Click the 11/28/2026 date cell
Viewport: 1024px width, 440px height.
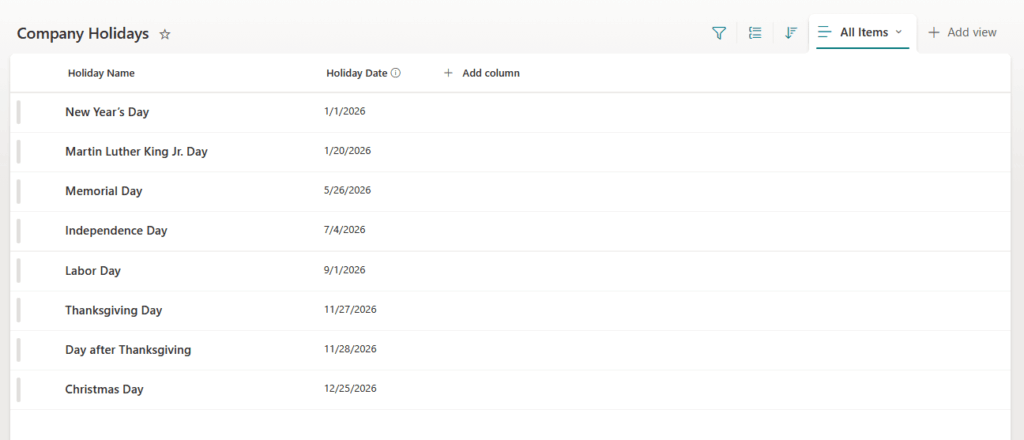(350, 349)
